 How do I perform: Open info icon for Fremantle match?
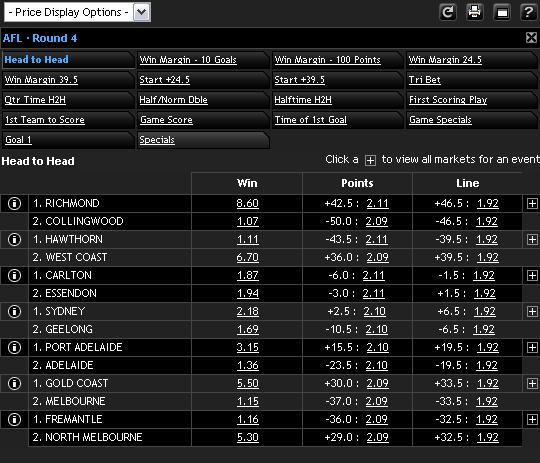[14, 419]
